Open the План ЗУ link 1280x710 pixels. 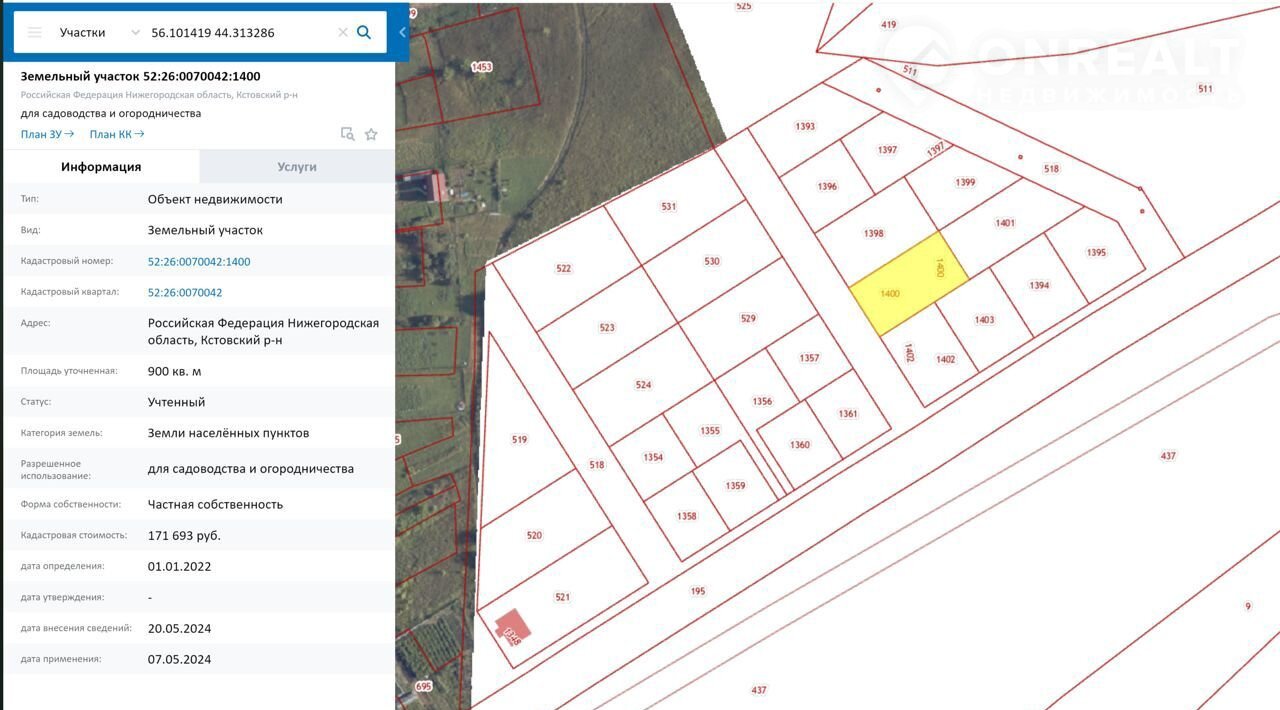(x=47, y=134)
